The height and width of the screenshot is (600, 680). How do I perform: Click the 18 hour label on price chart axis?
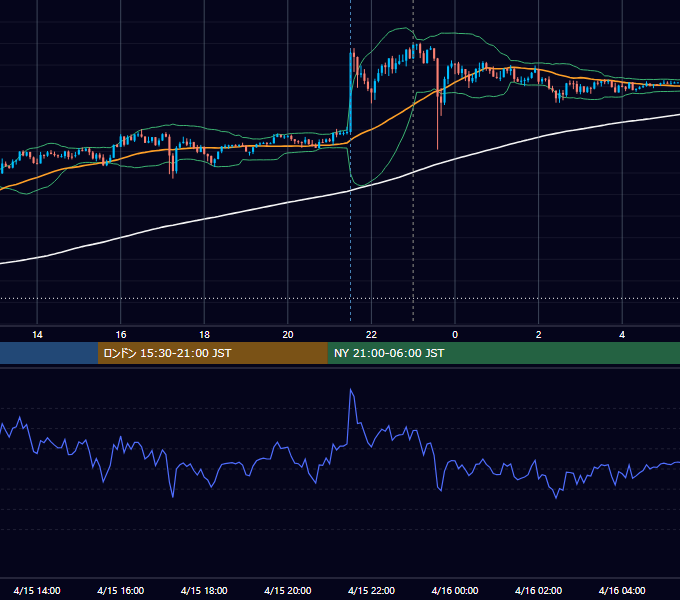[204, 335]
